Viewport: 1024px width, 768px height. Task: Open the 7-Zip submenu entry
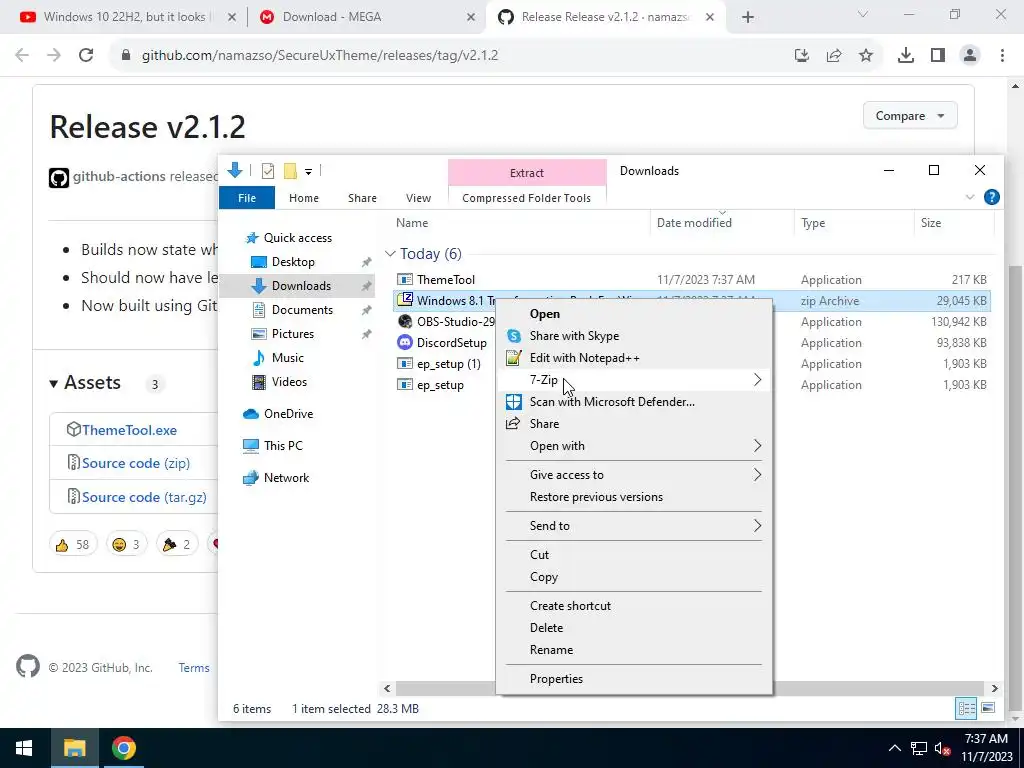[633, 380]
